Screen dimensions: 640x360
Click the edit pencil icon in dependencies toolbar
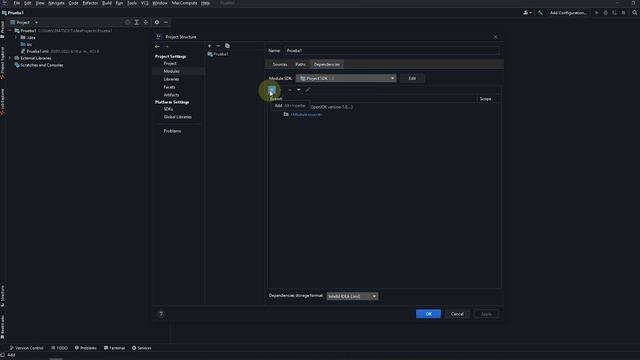coord(308,90)
